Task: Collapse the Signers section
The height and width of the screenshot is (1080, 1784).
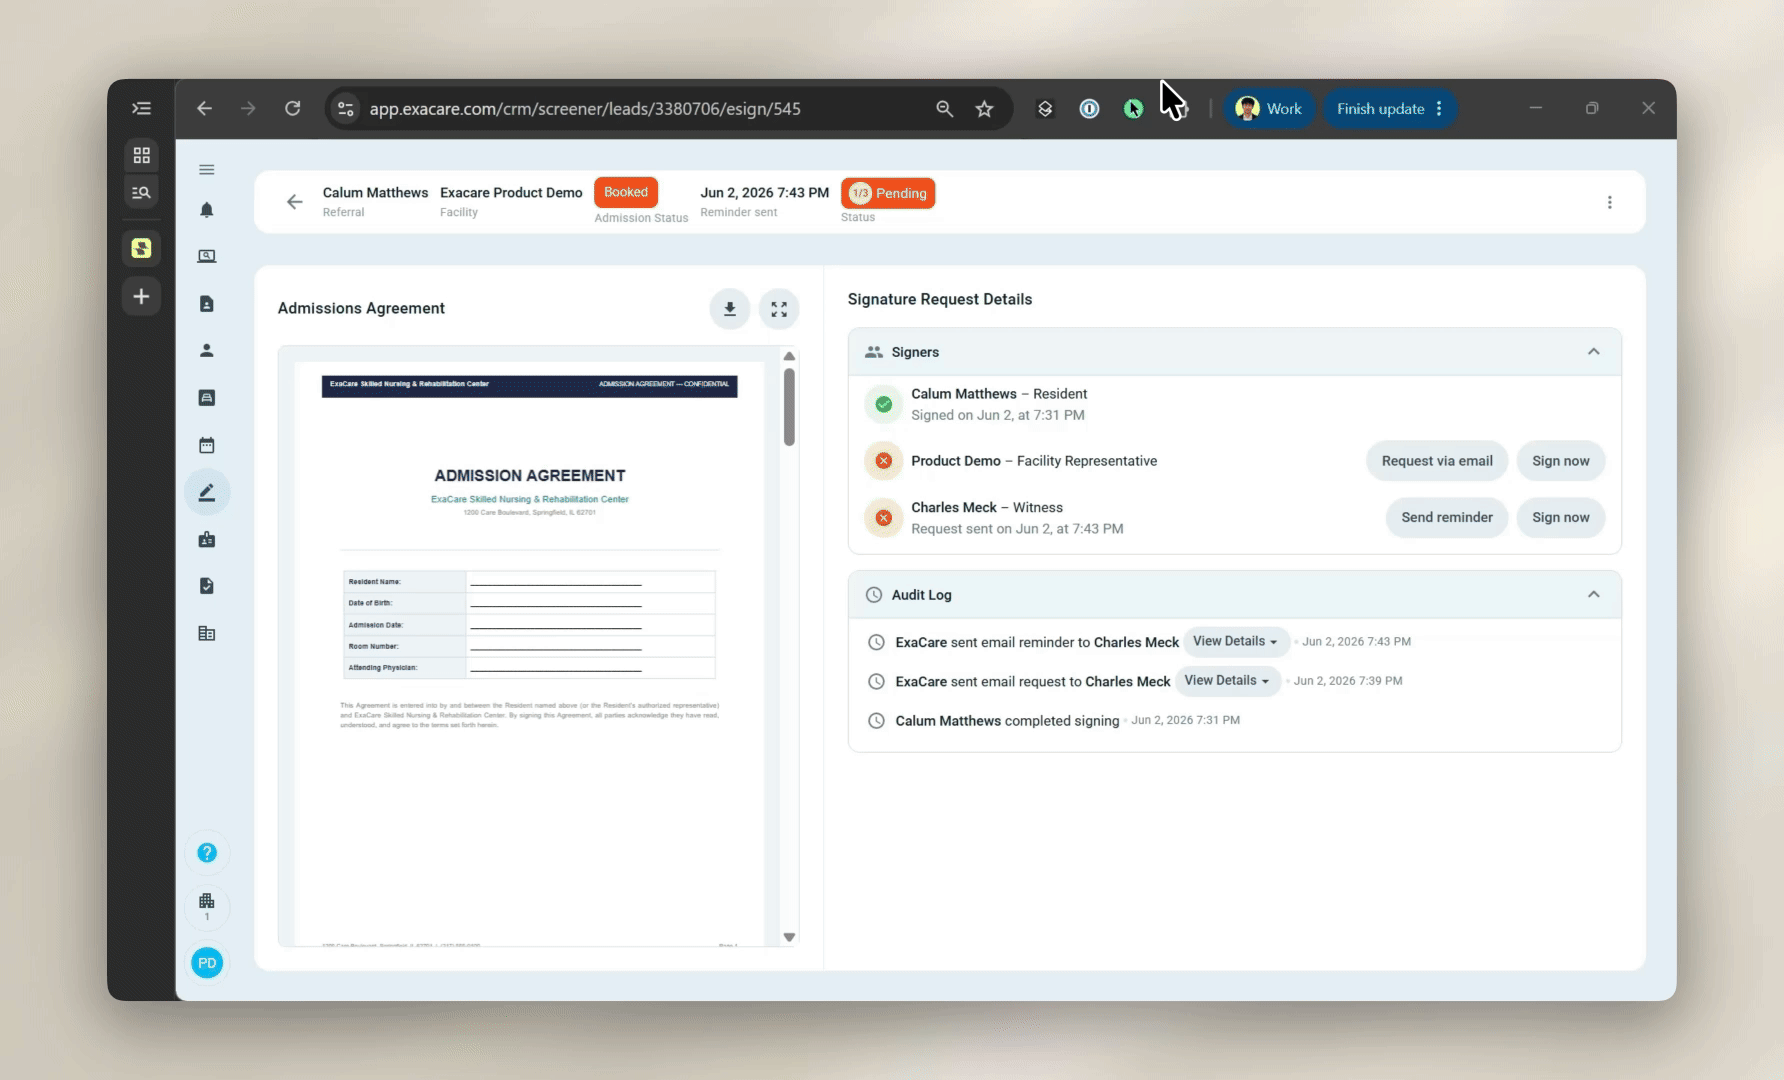Action: click(x=1593, y=352)
